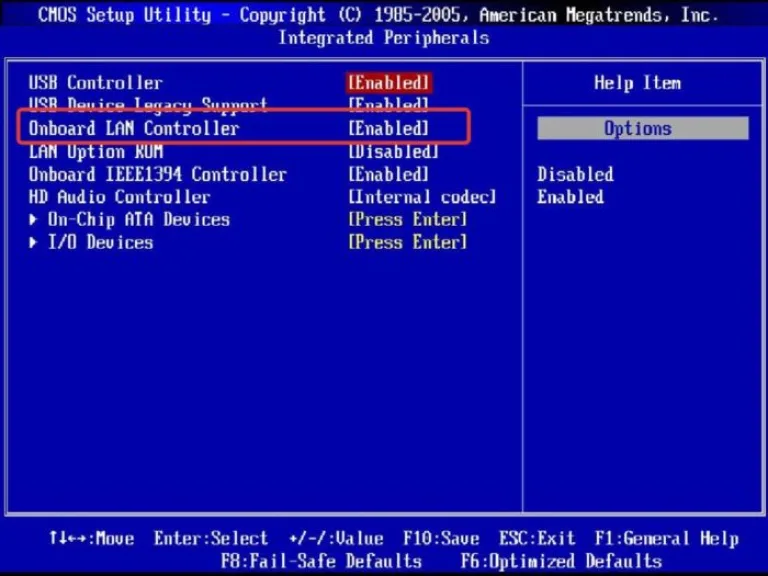The height and width of the screenshot is (576, 768).
Task: Click the Enter:Select key hint
Action: click(x=211, y=538)
